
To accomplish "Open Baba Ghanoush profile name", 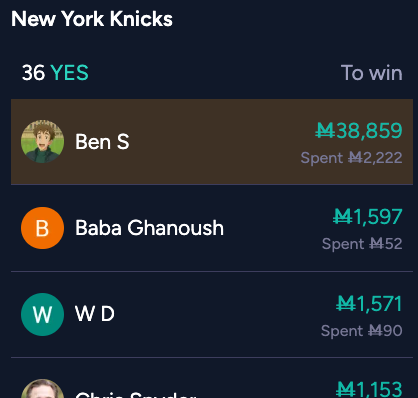I will [x=149, y=228].
